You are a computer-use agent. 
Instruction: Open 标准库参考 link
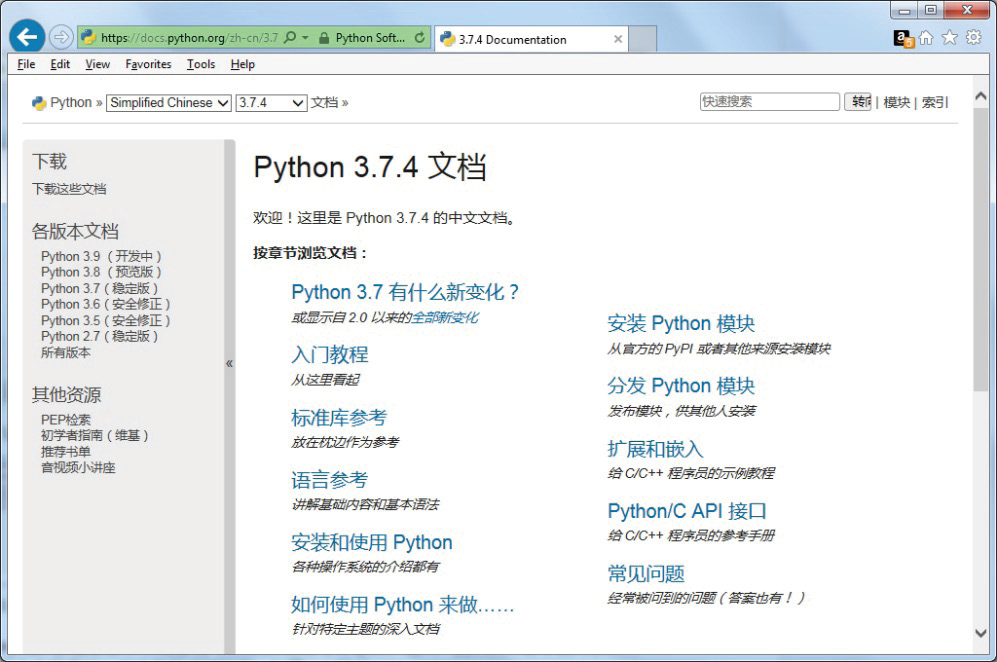click(x=339, y=418)
